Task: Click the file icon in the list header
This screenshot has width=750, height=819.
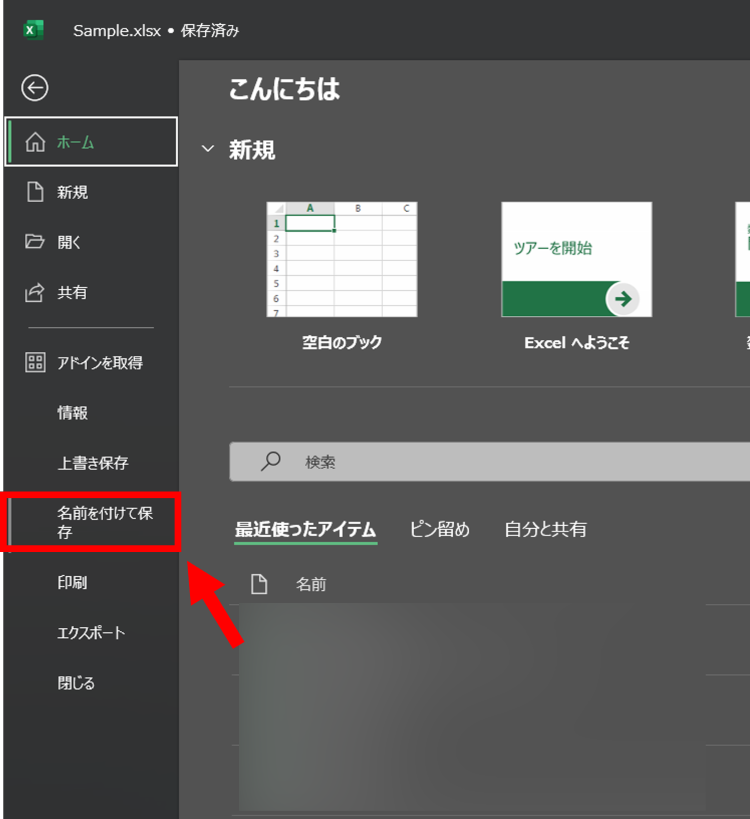Action: click(x=259, y=584)
